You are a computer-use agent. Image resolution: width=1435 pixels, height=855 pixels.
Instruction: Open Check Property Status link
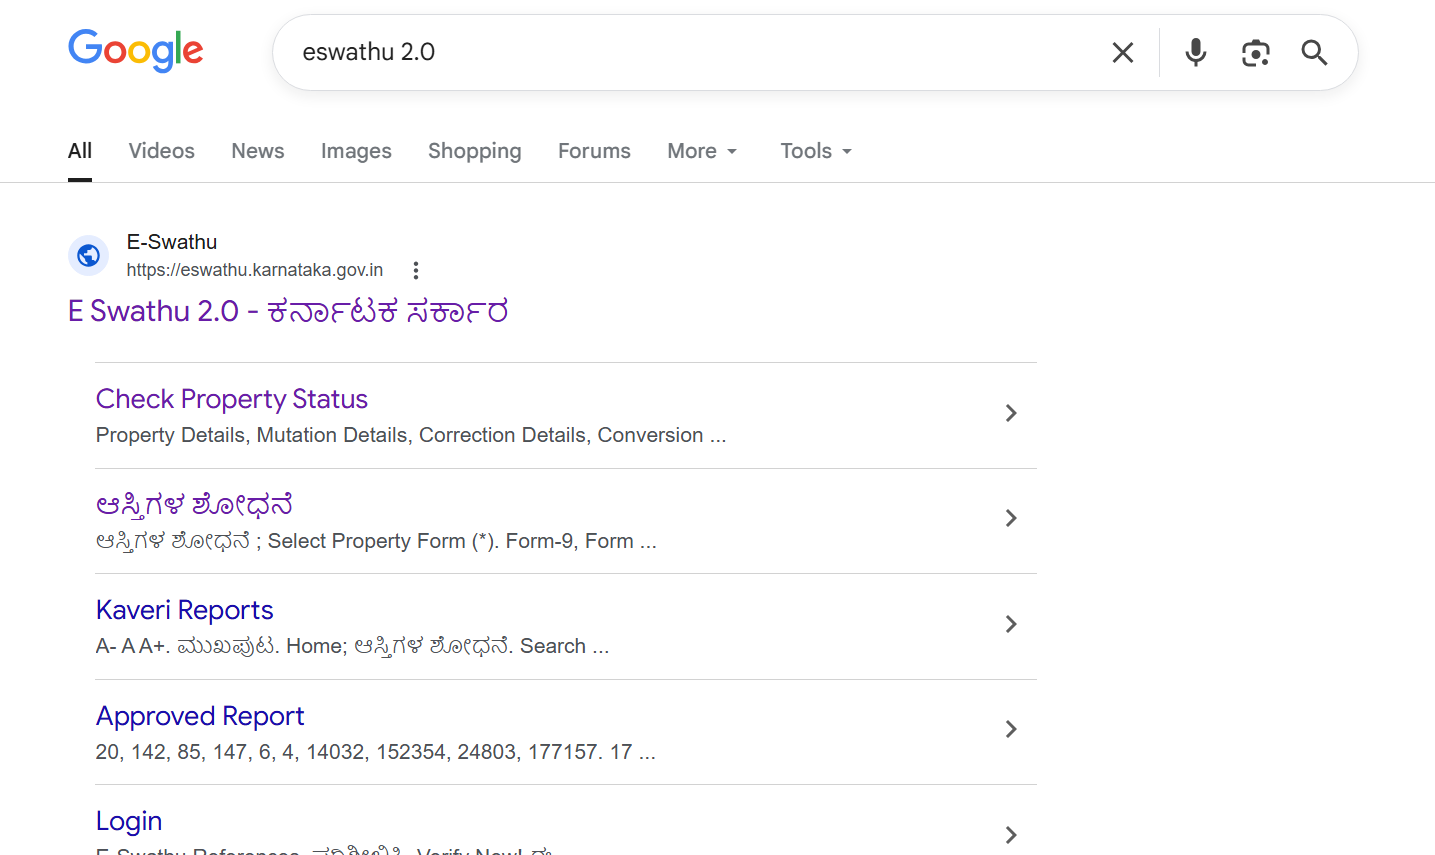point(232,399)
